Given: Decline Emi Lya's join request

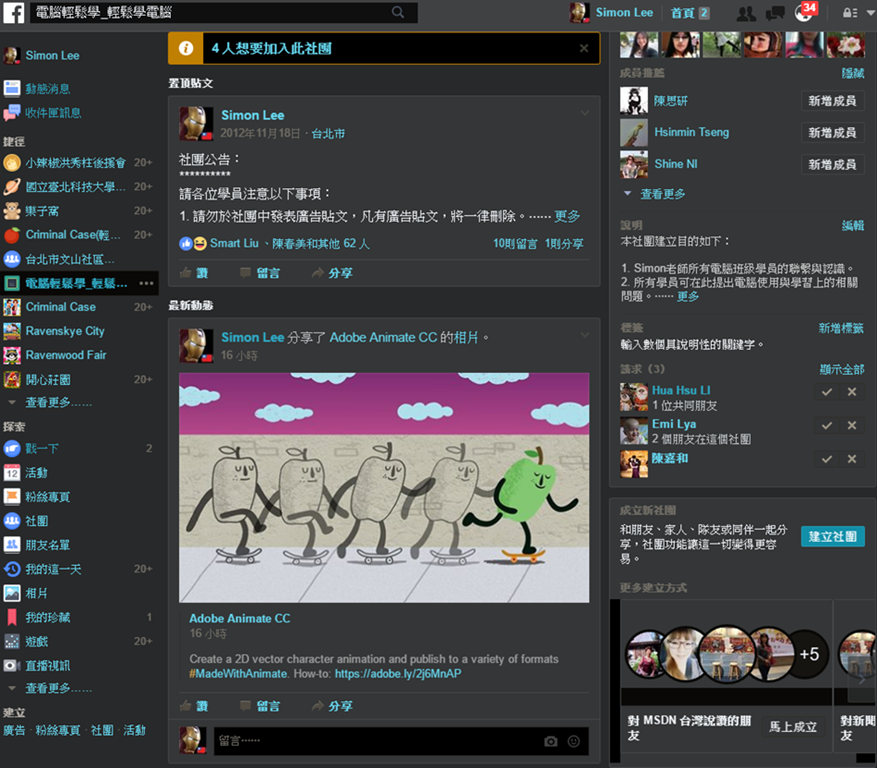Looking at the screenshot, I should (851, 426).
